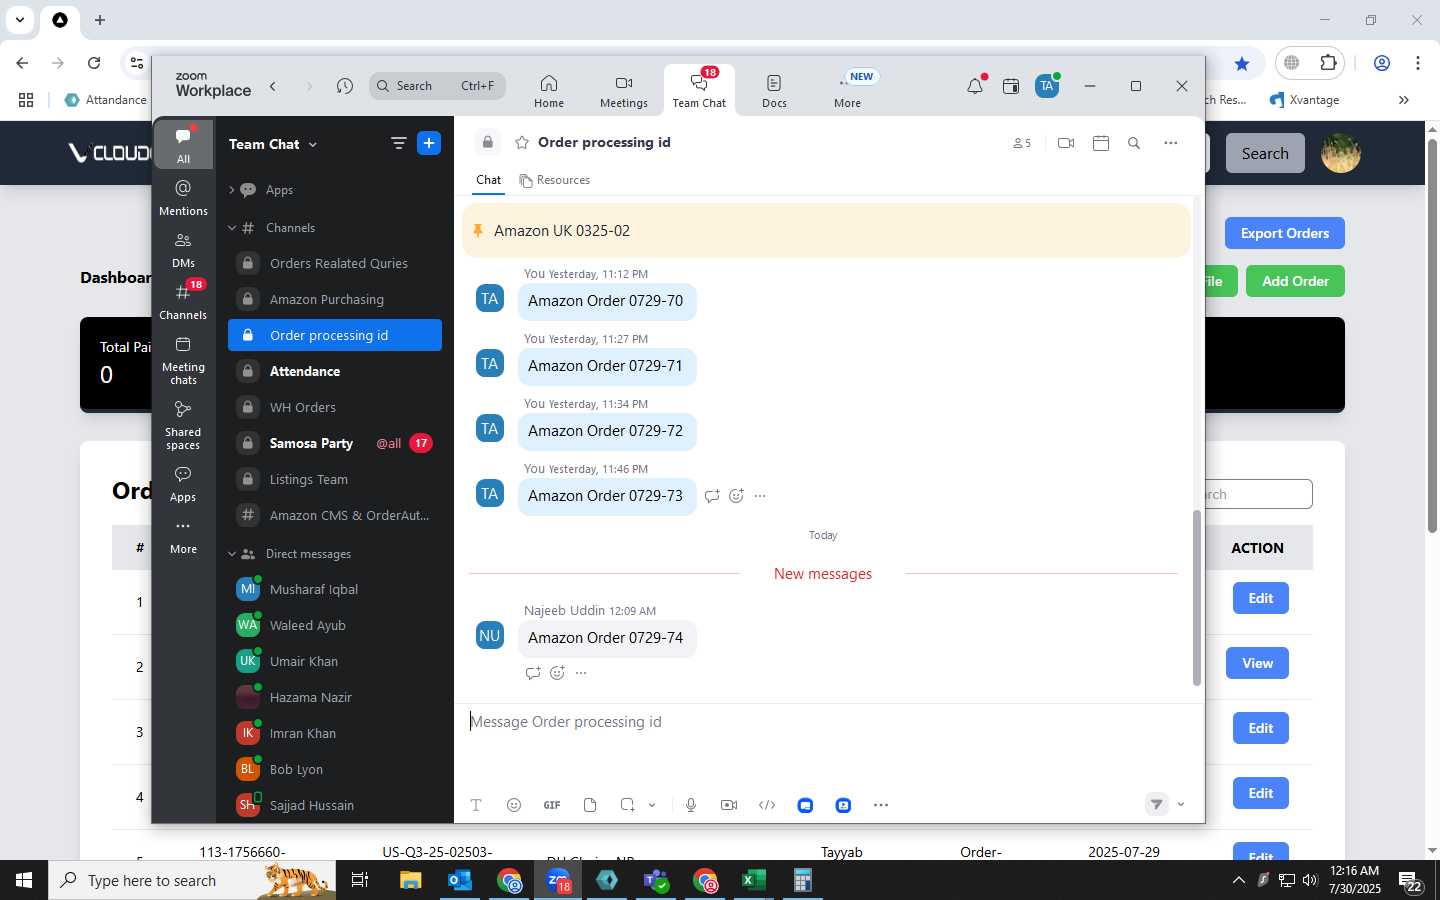Image resolution: width=1440 pixels, height=900 pixels.
Task: Open Excel from the Windows taskbar
Action: click(754, 880)
